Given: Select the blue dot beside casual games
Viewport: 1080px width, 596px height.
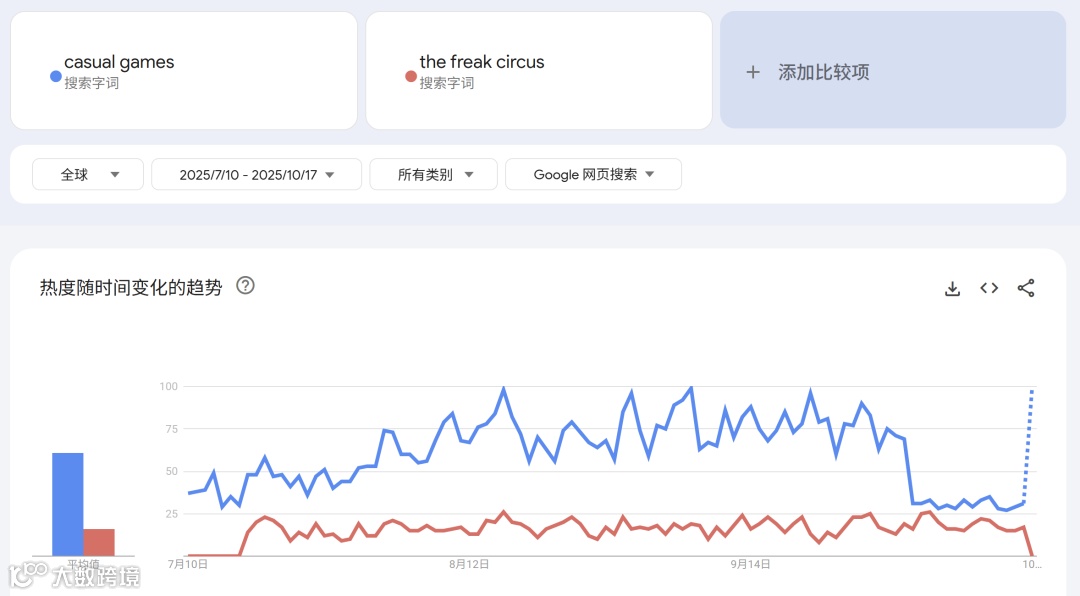Looking at the screenshot, I should tap(56, 76).
